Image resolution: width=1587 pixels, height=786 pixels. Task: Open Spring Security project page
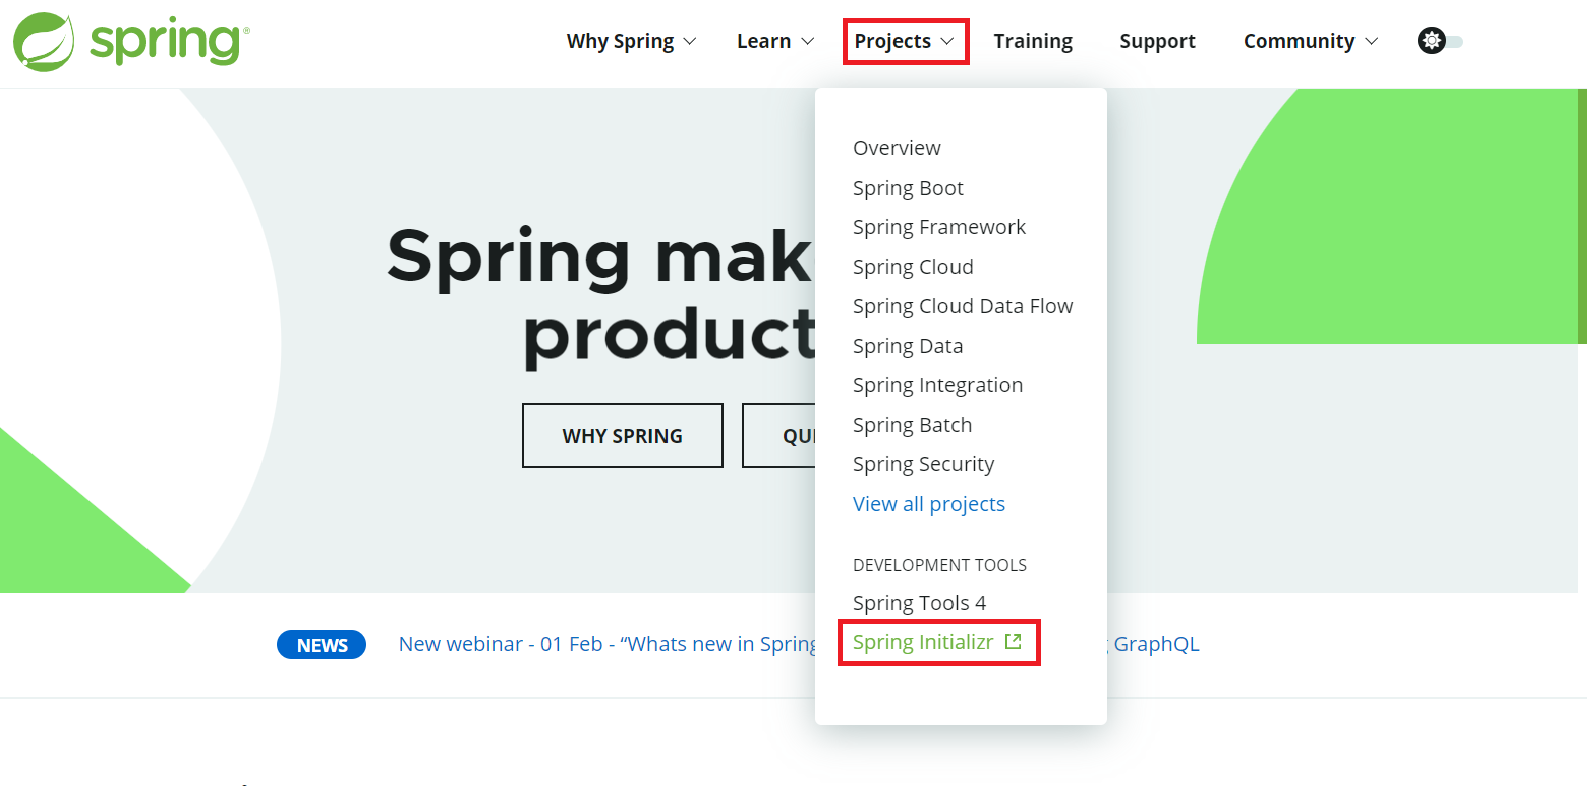tap(923, 464)
